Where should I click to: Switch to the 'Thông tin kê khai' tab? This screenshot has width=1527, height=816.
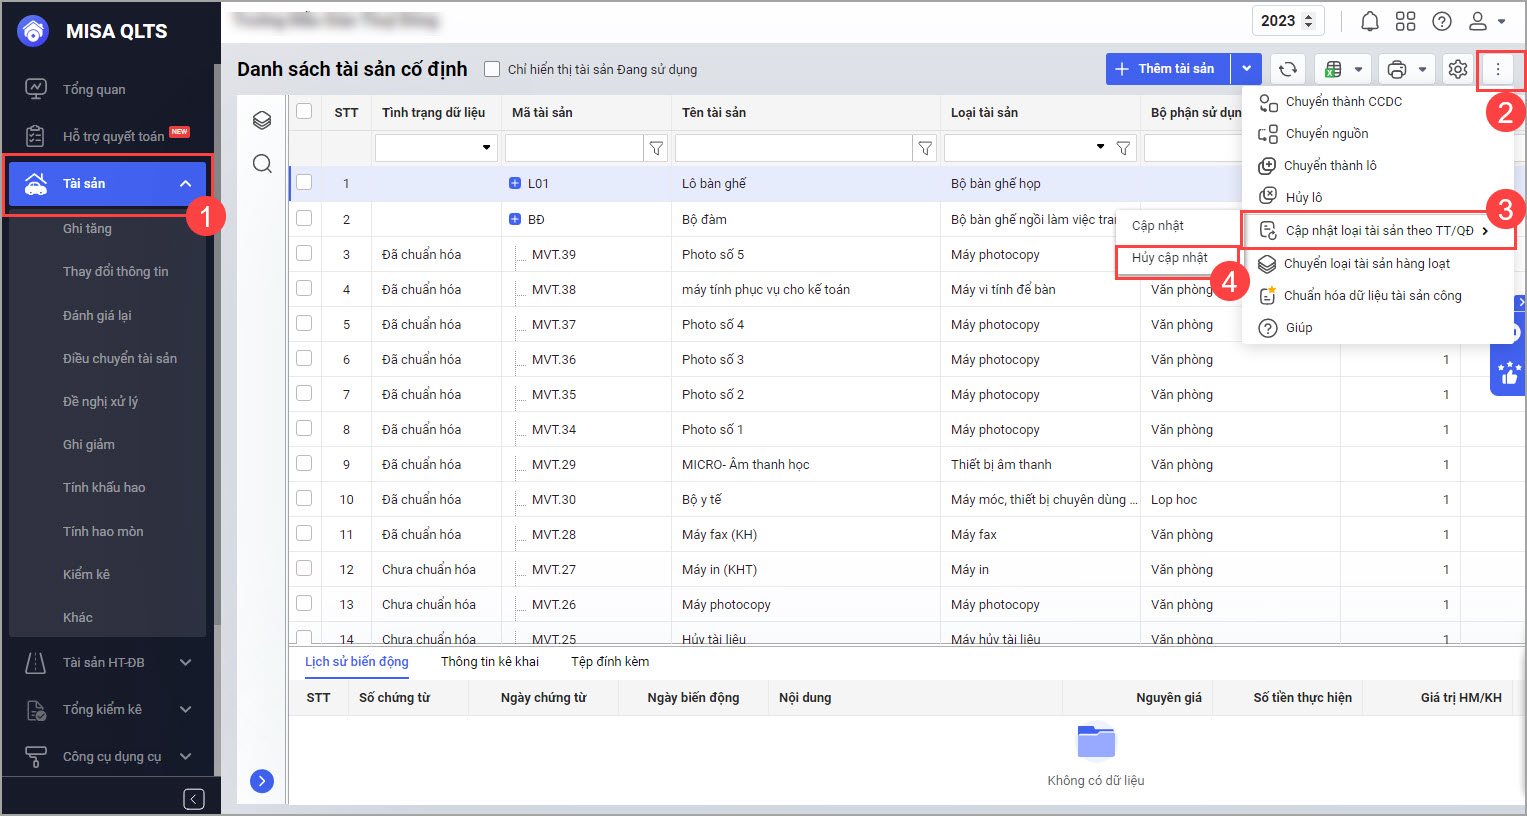489,661
